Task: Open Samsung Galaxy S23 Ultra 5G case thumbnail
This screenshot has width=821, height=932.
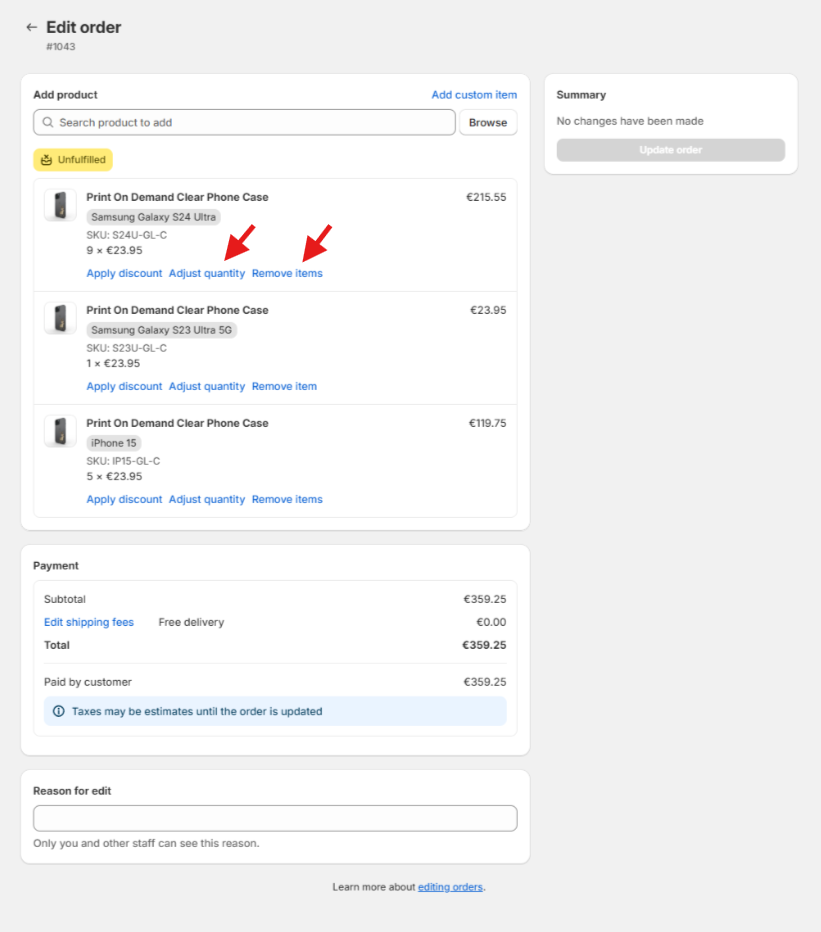Action: tap(60, 318)
